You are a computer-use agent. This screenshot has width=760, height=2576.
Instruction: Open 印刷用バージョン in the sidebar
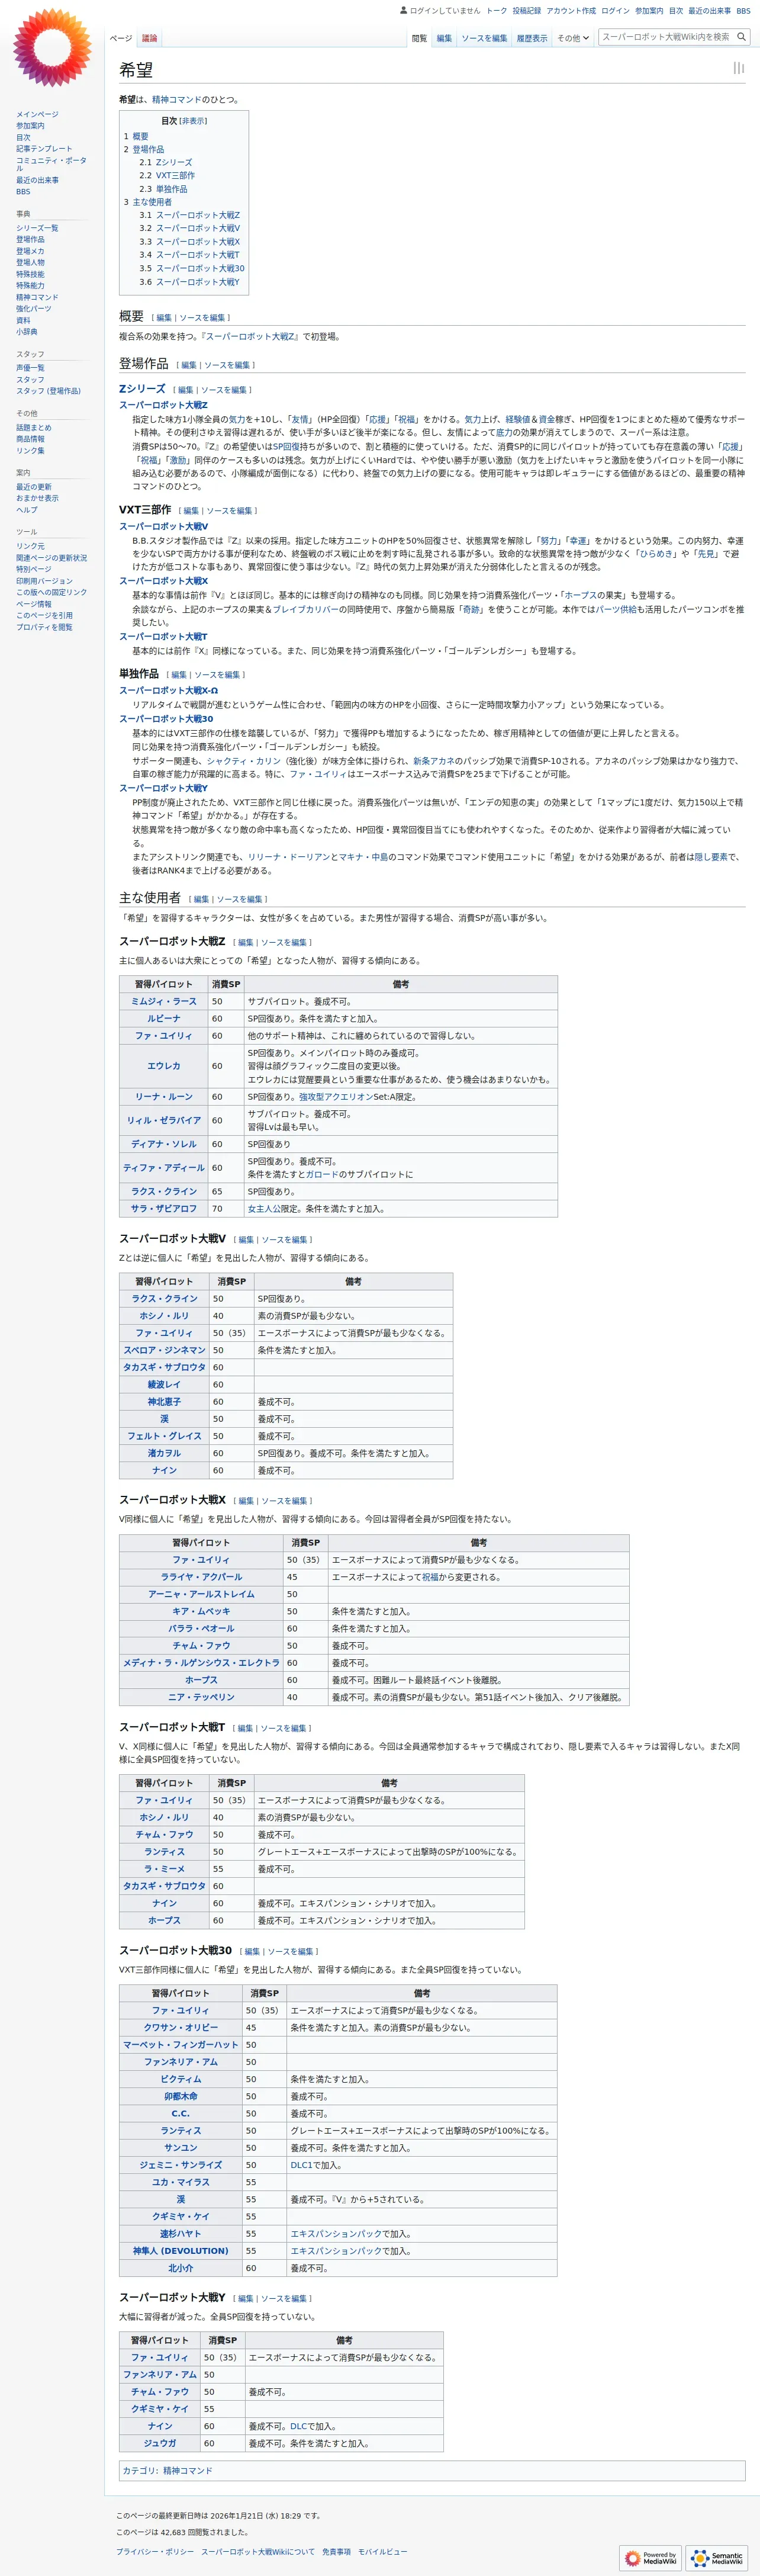point(44,581)
